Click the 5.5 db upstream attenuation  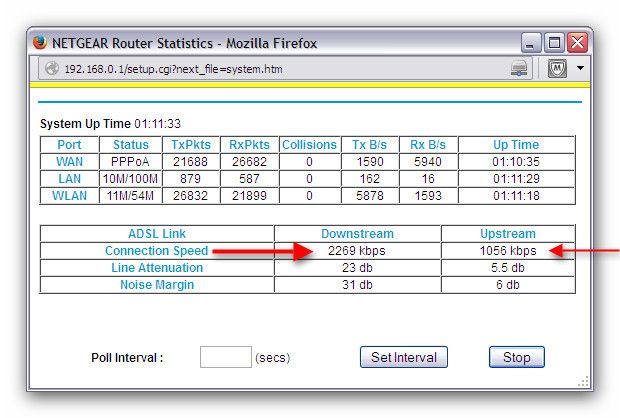tap(508, 268)
